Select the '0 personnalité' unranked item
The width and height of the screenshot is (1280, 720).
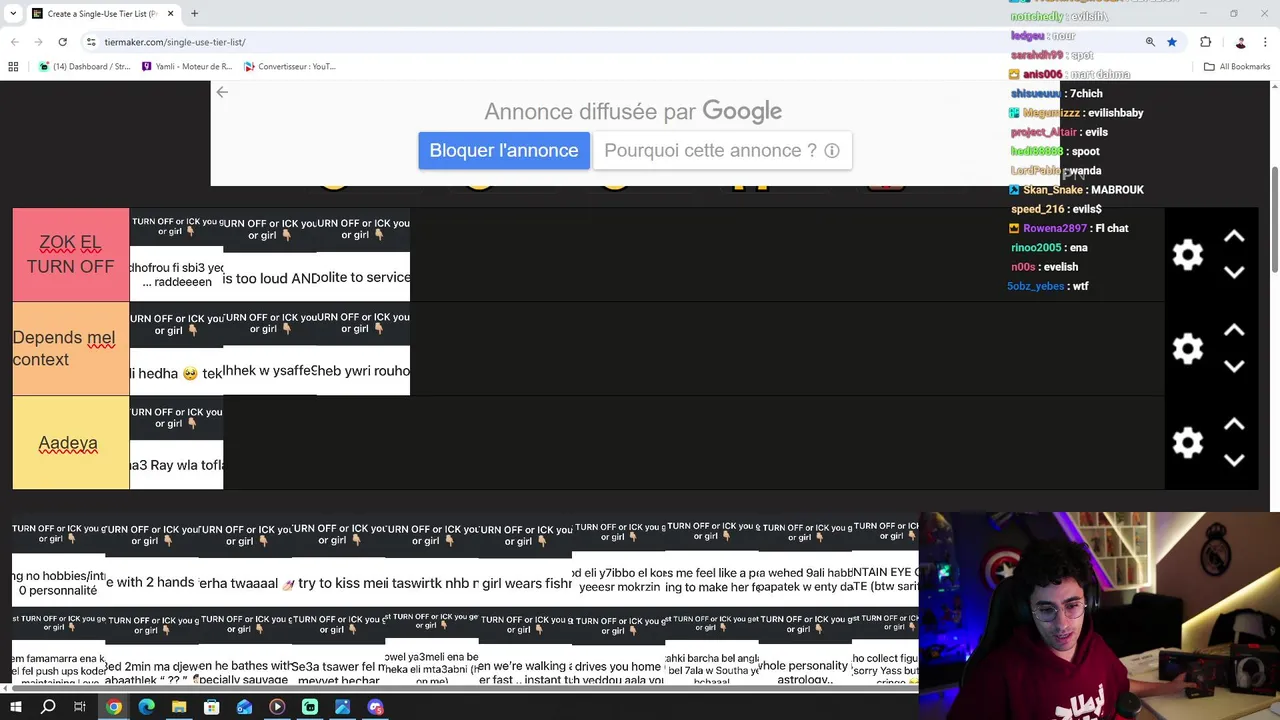[58, 561]
